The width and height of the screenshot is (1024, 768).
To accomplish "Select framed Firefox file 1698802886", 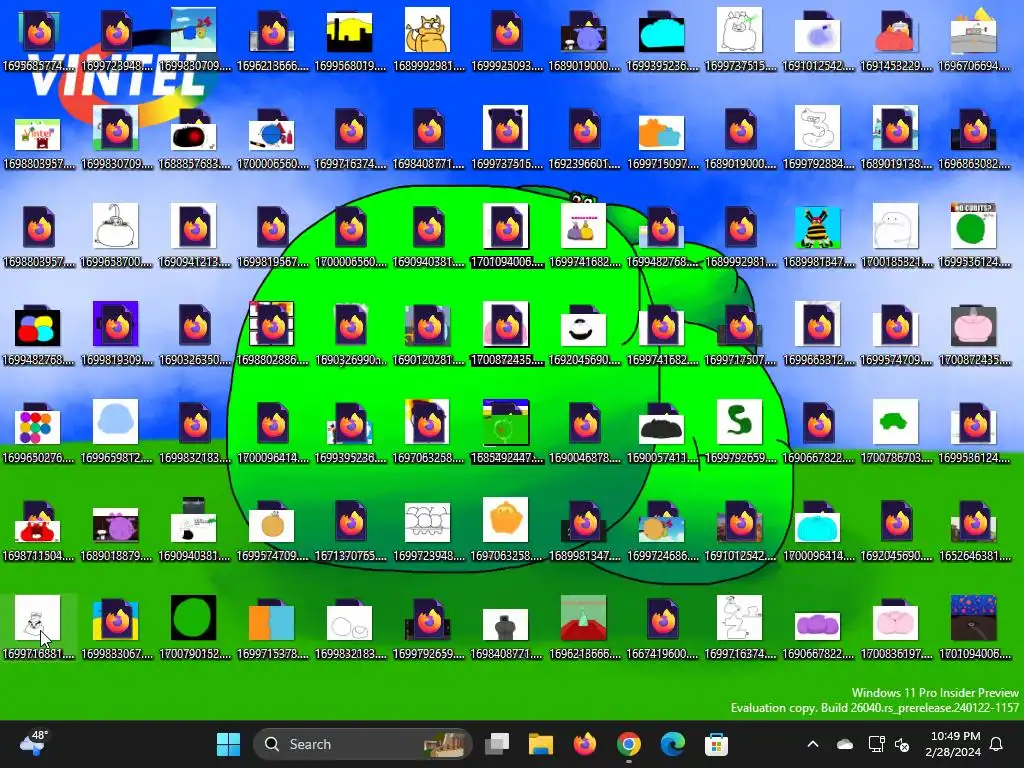I will [272, 334].
